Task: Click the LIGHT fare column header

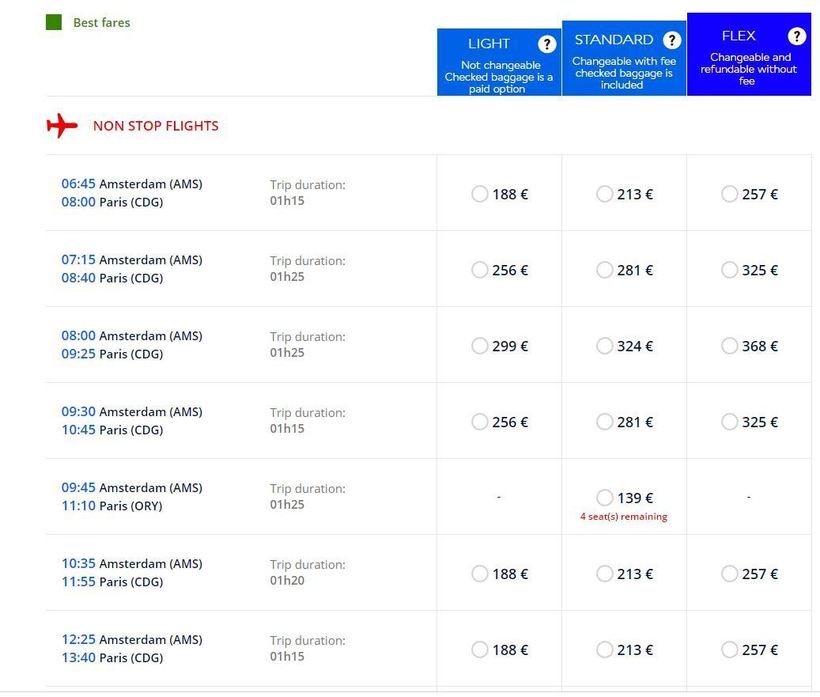Action: tap(488, 44)
